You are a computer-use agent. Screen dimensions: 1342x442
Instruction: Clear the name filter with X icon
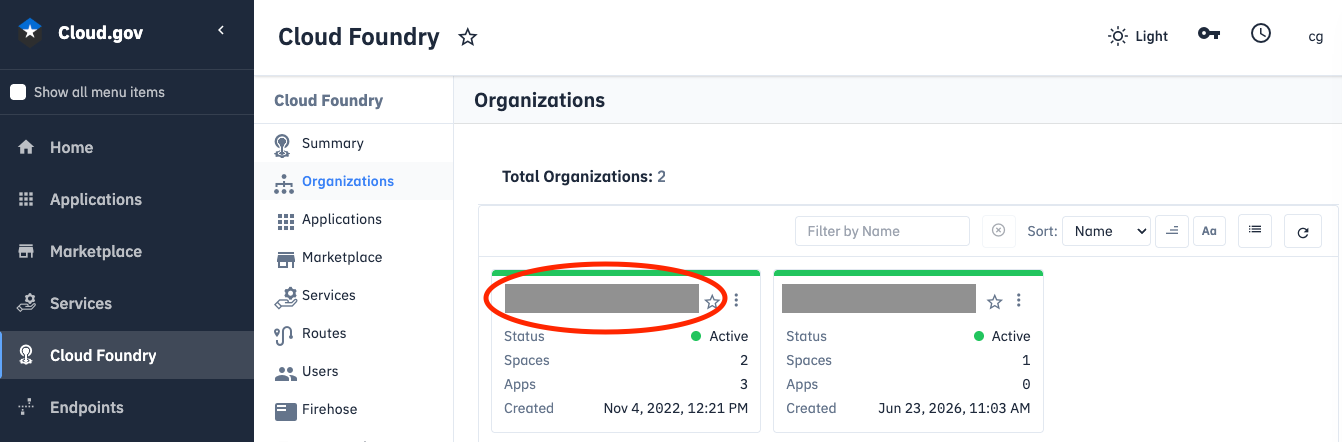click(998, 230)
